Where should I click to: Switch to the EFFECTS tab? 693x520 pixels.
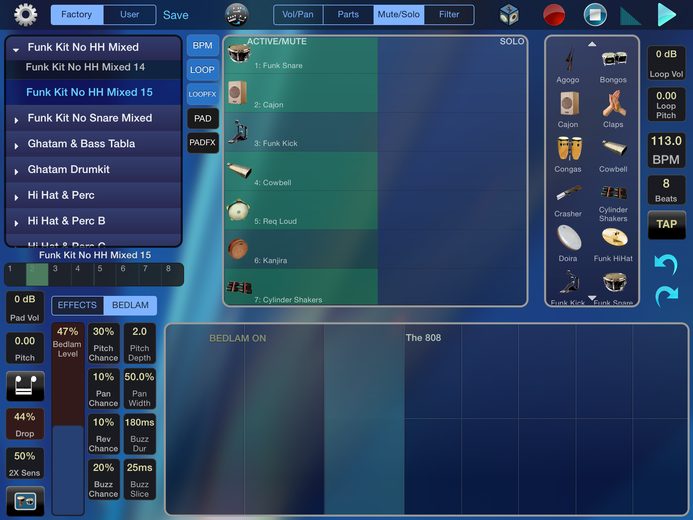[77, 305]
